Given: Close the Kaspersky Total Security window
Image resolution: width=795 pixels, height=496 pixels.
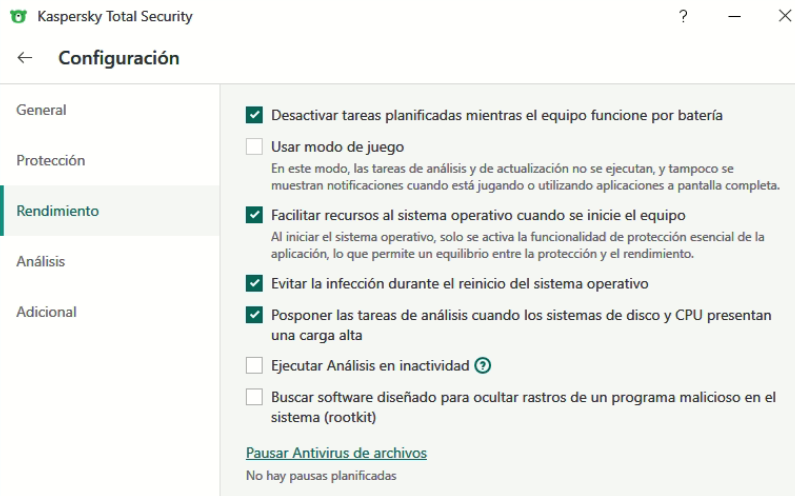Looking at the screenshot, I should 784,17.
